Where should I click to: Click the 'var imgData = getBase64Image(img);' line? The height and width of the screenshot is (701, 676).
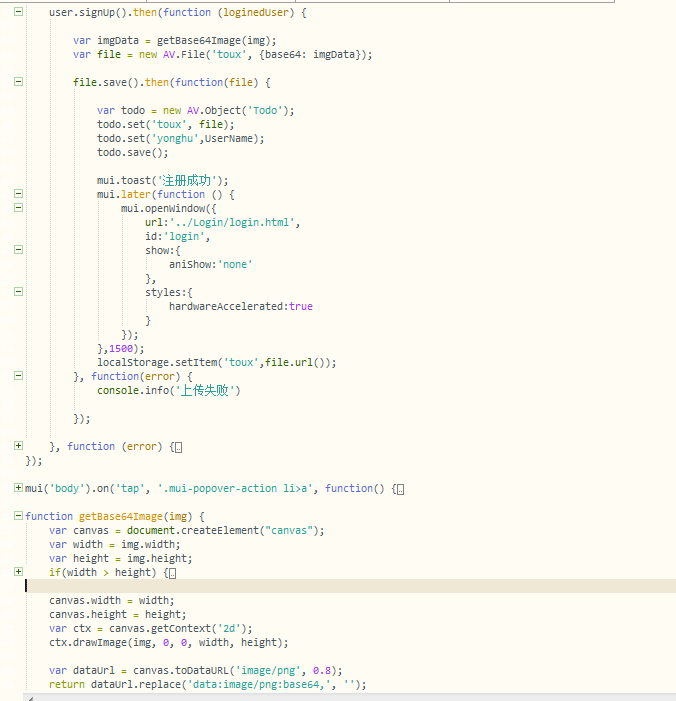pyautogui.click(x=175, y=41)
